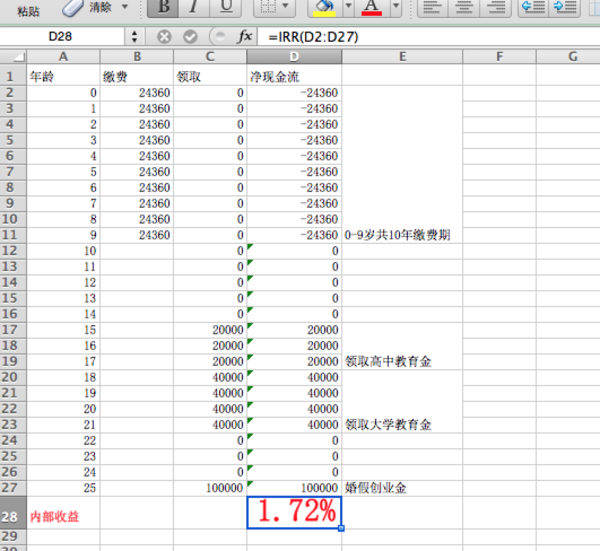
Task: Select column D header
Action: coord(294,57)
